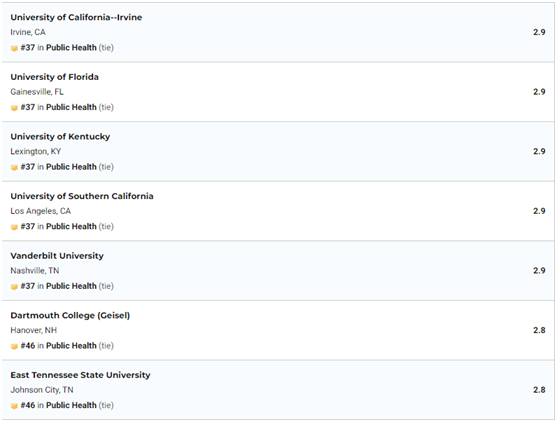Click the badge icon under University of Kentucky
557x422 pixels.
point(14,168)
